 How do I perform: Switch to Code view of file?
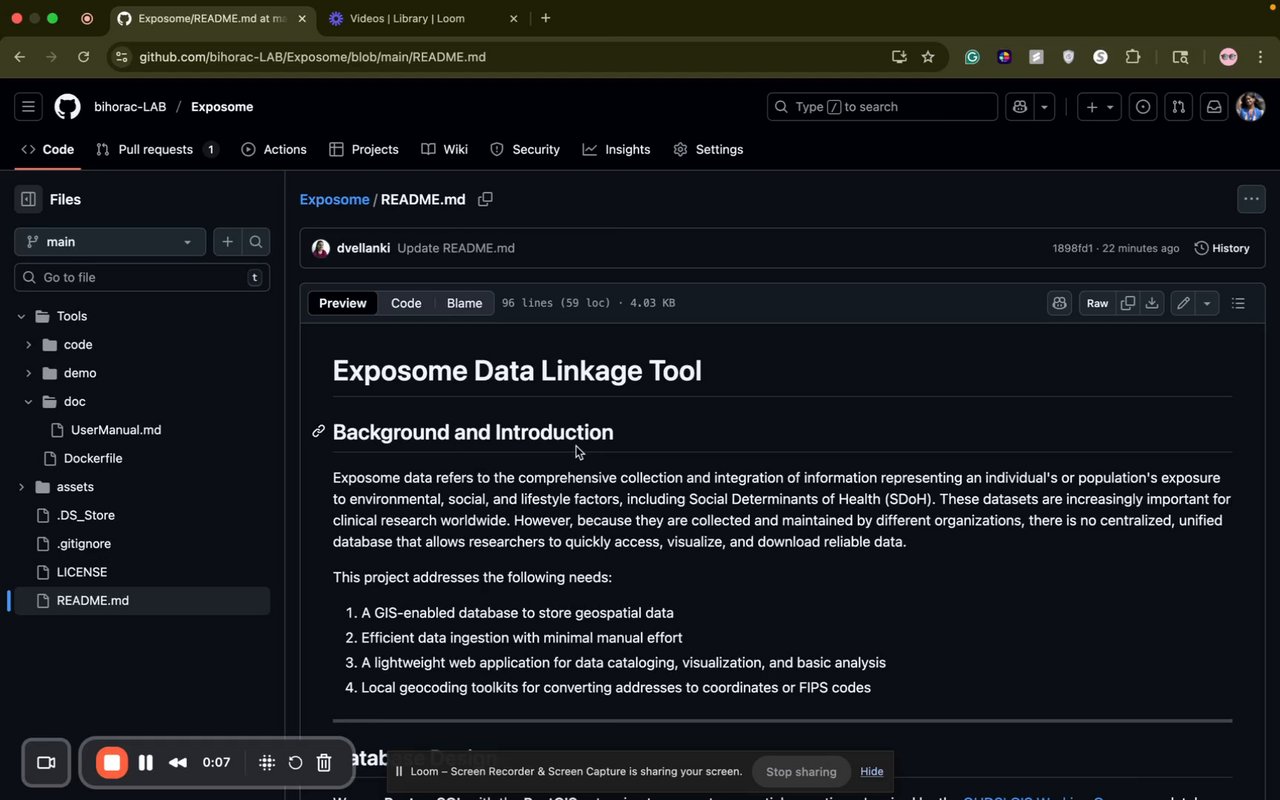[405, 303]
